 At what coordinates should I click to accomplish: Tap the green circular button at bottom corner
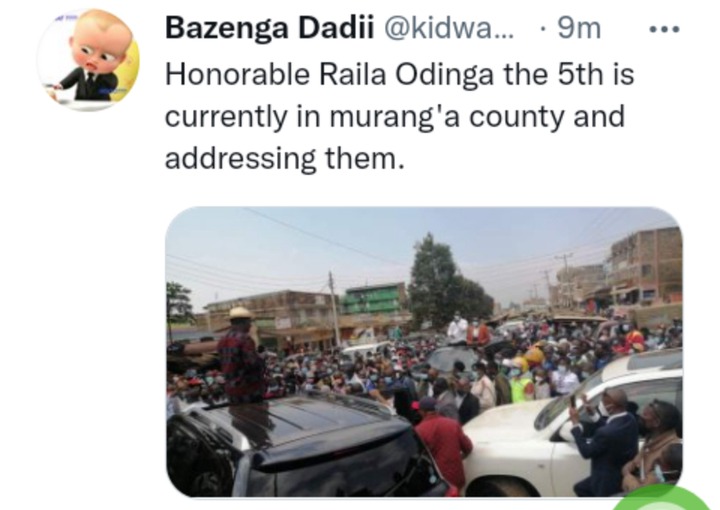click(661, 498)
